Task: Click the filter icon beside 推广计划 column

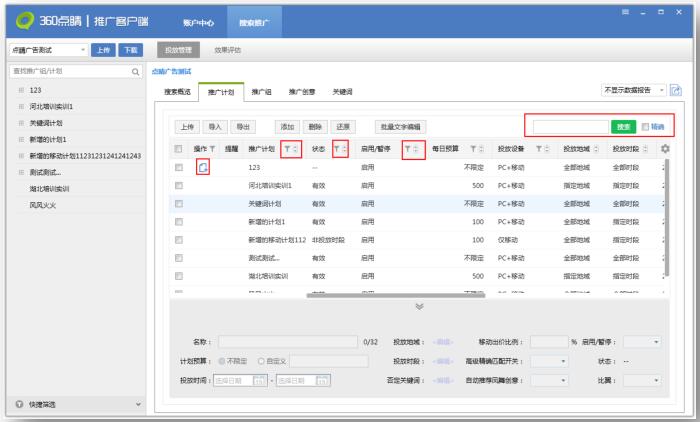Action: pyautogui.click(x=287, y=149)
